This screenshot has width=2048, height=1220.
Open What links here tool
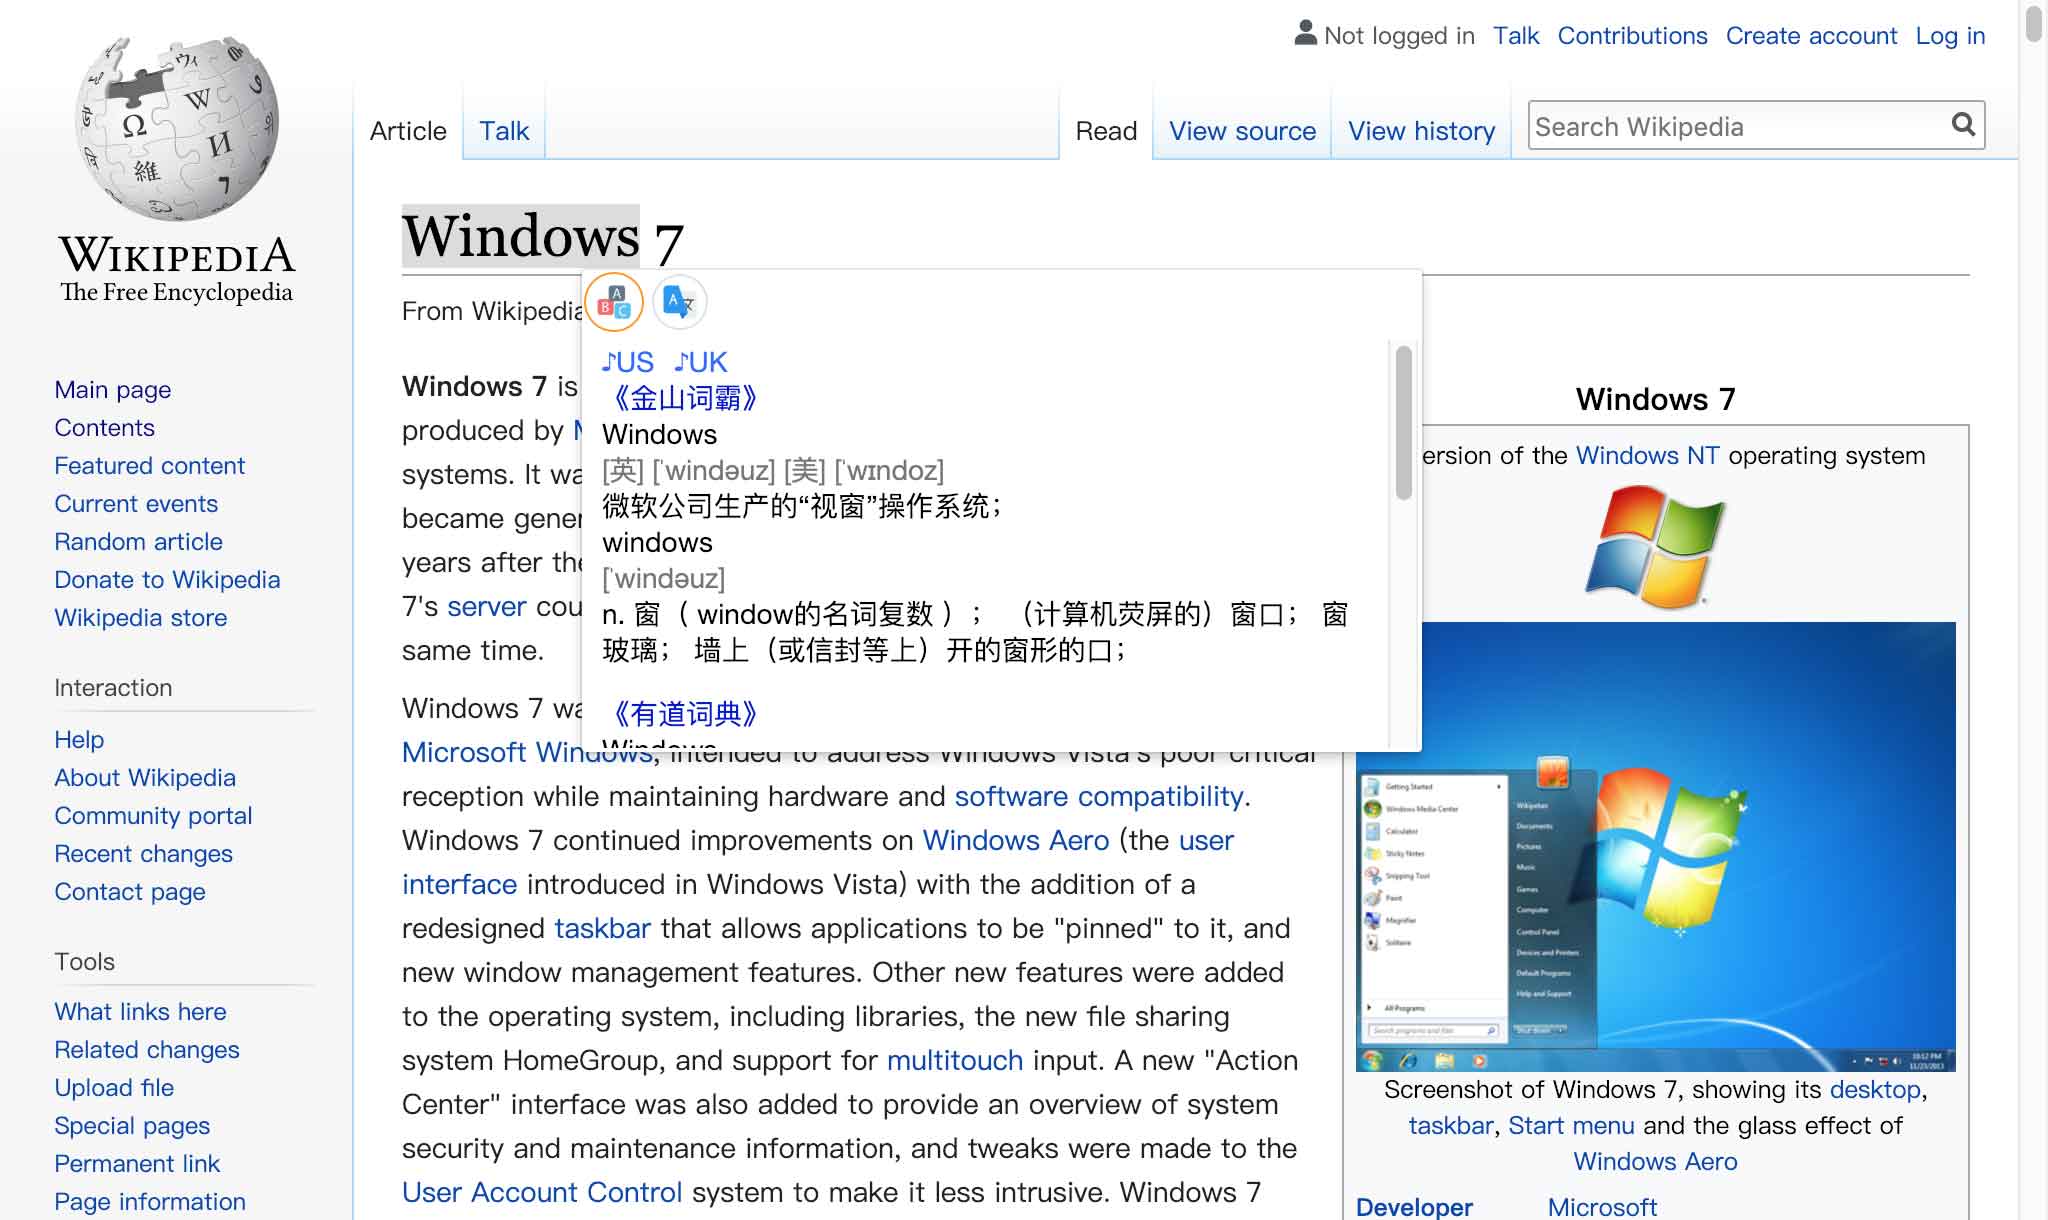pyautogui.click(x=140, y=1012)
